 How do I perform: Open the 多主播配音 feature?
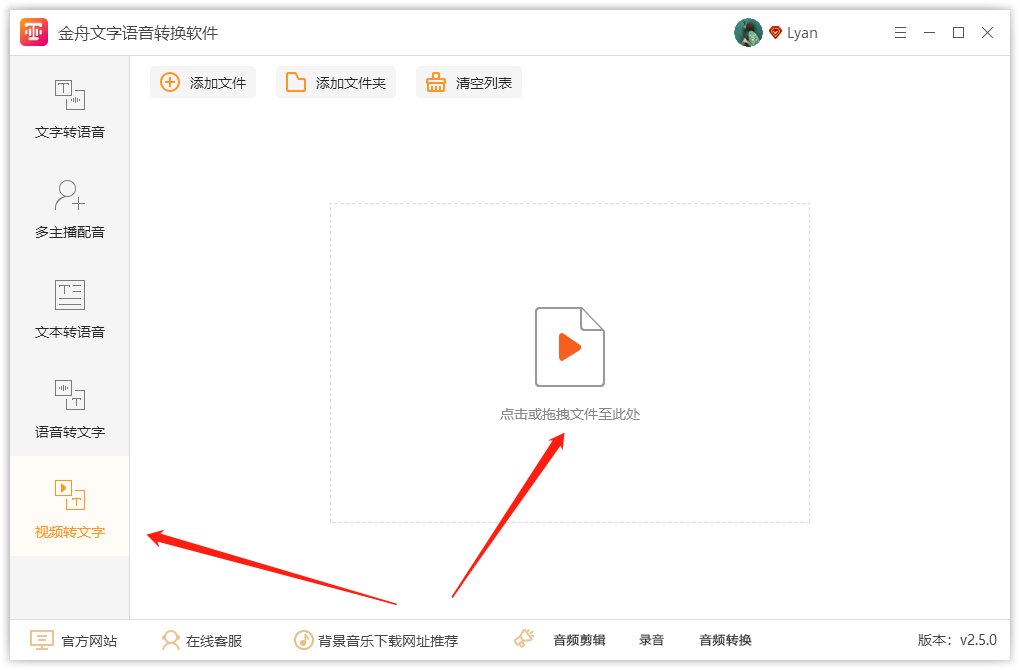(x=68, y=210)
